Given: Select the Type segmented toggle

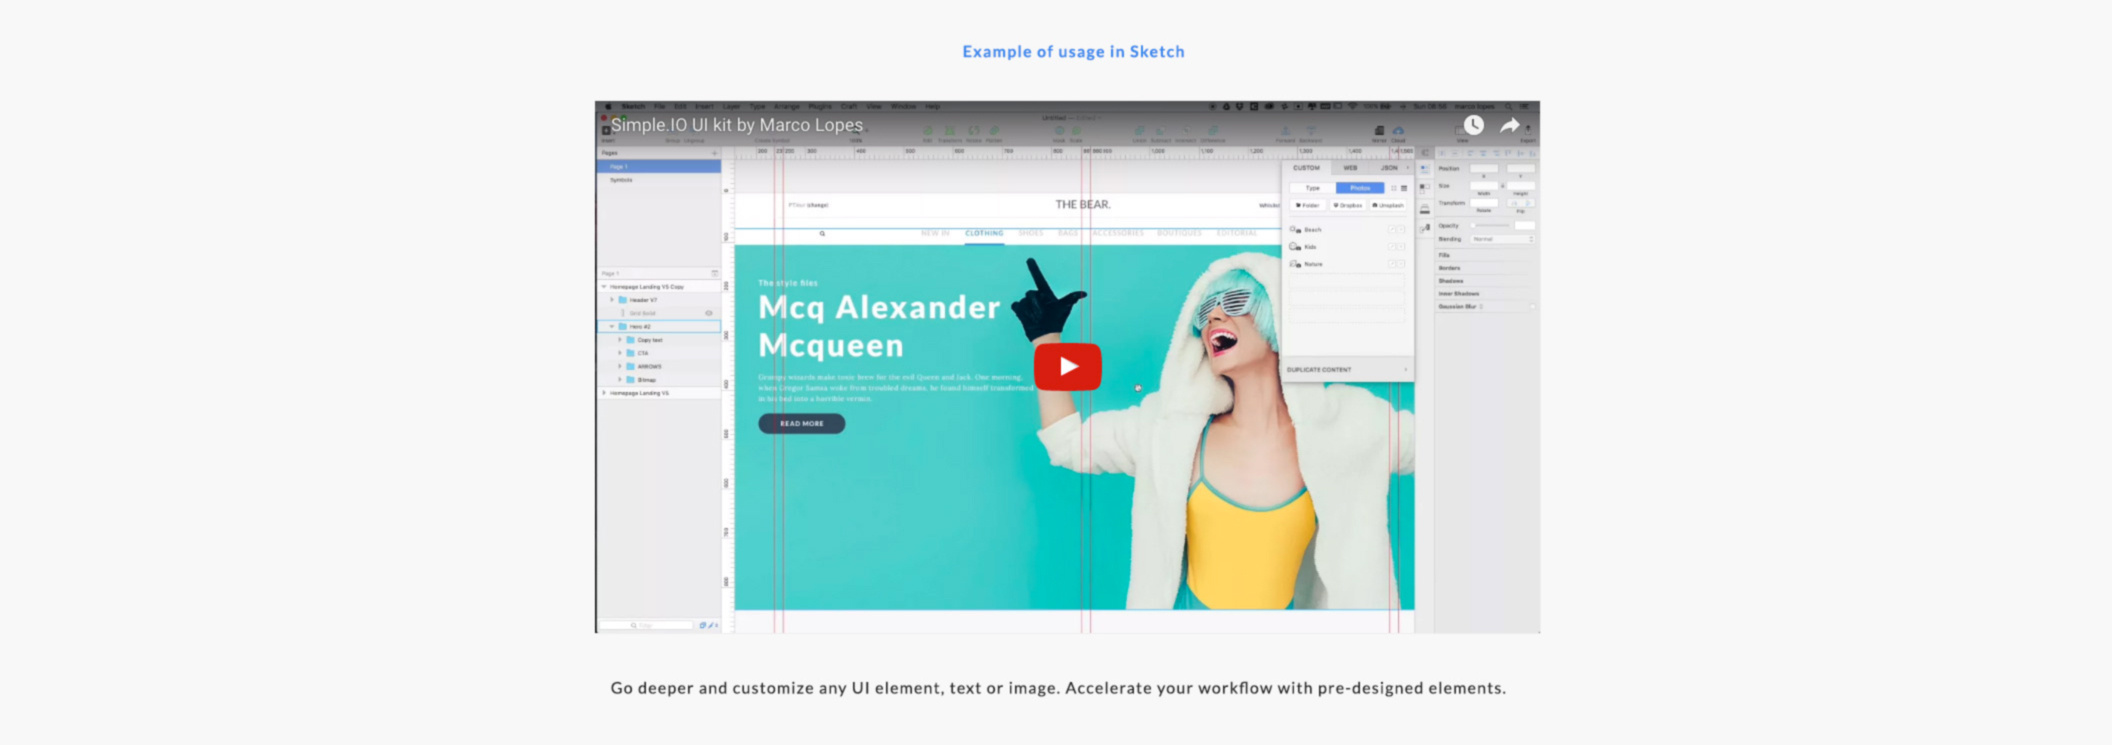Looking at the screenshot, I should click(1312, 188).
